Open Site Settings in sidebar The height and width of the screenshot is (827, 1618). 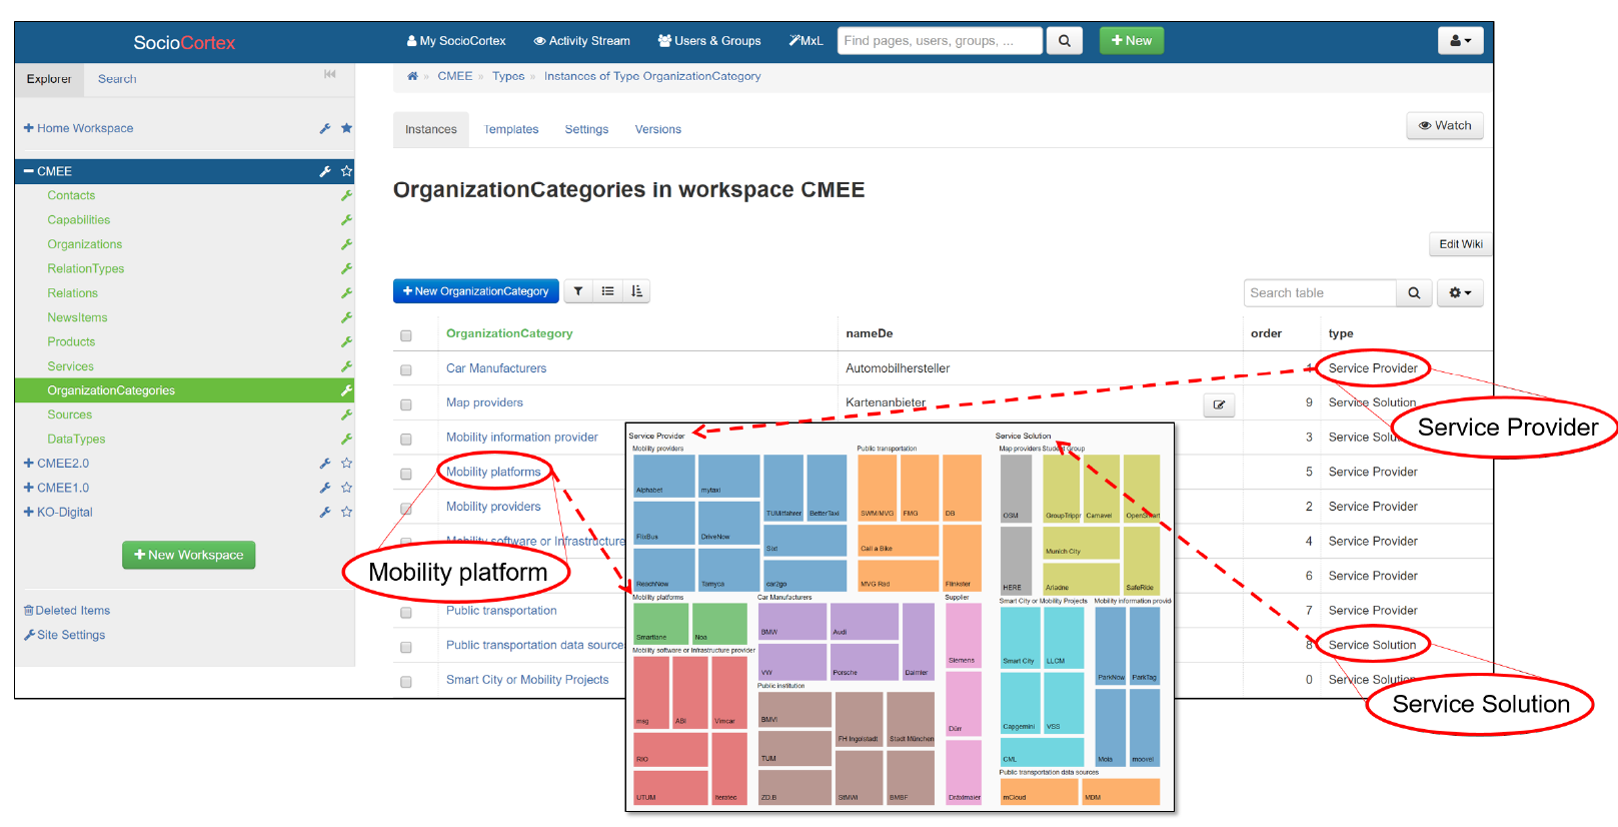coord(65,635)
